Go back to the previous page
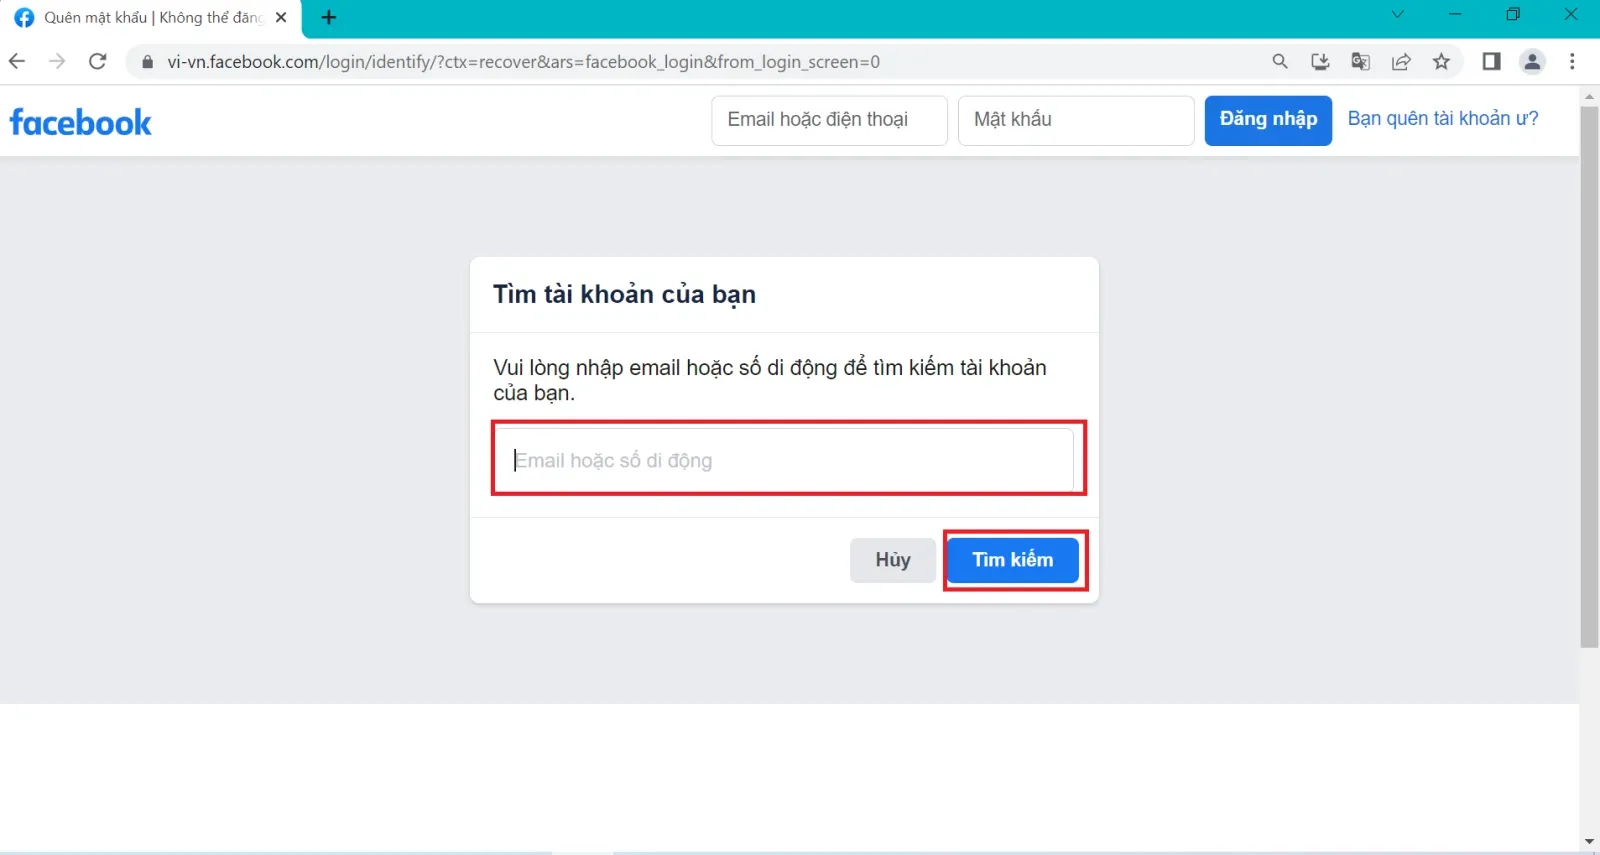Image resolution: width=1600 pixels, height=855 pixels. (x=17, y=61)
